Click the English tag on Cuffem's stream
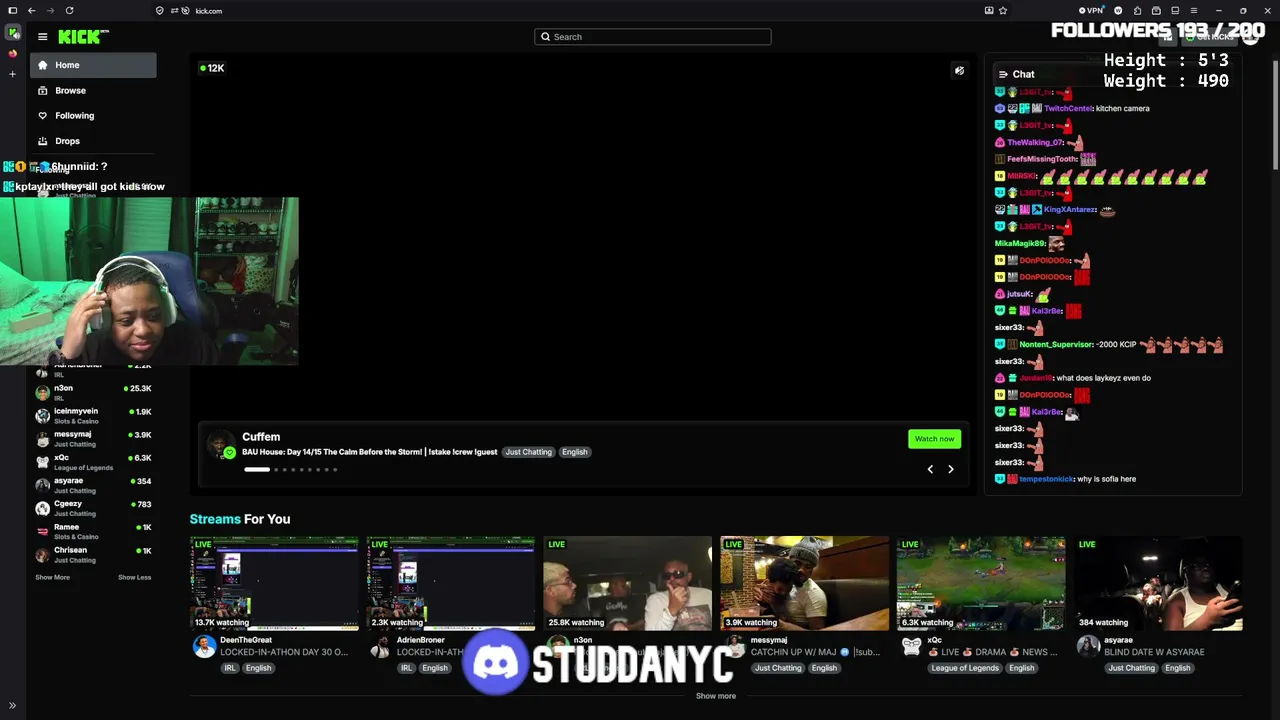The height and width of the screenshot is (720, 1280). coord(575,452)
